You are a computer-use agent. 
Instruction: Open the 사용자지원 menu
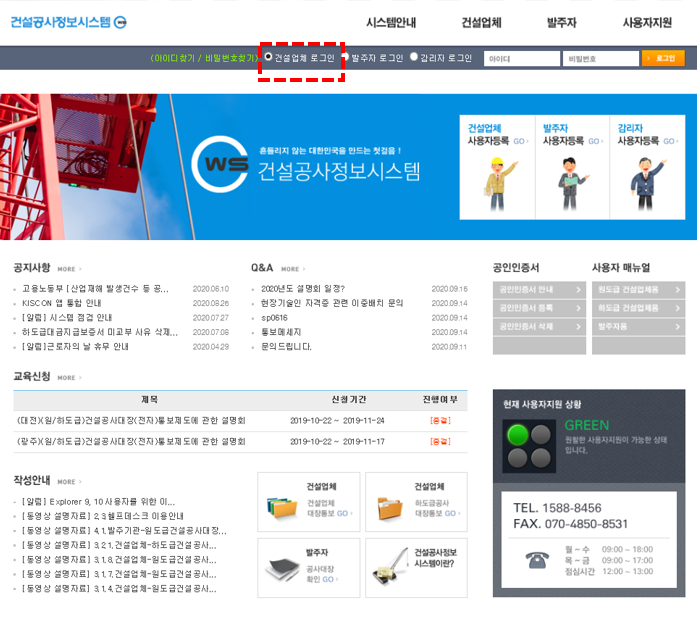click(x=647, y=22)
